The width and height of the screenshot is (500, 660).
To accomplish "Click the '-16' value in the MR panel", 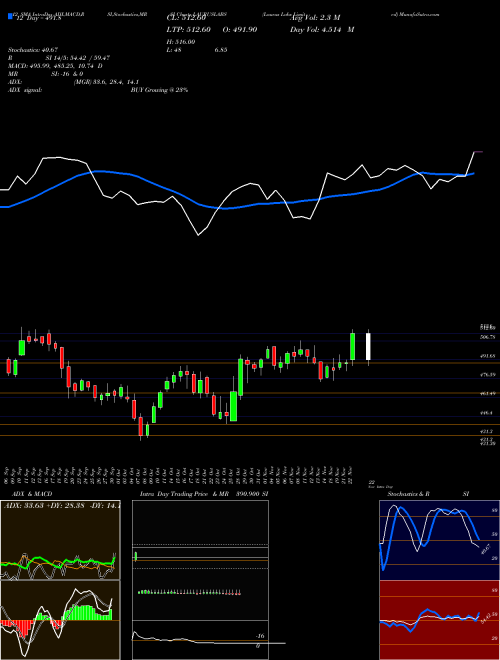I will tap(260, 636).
